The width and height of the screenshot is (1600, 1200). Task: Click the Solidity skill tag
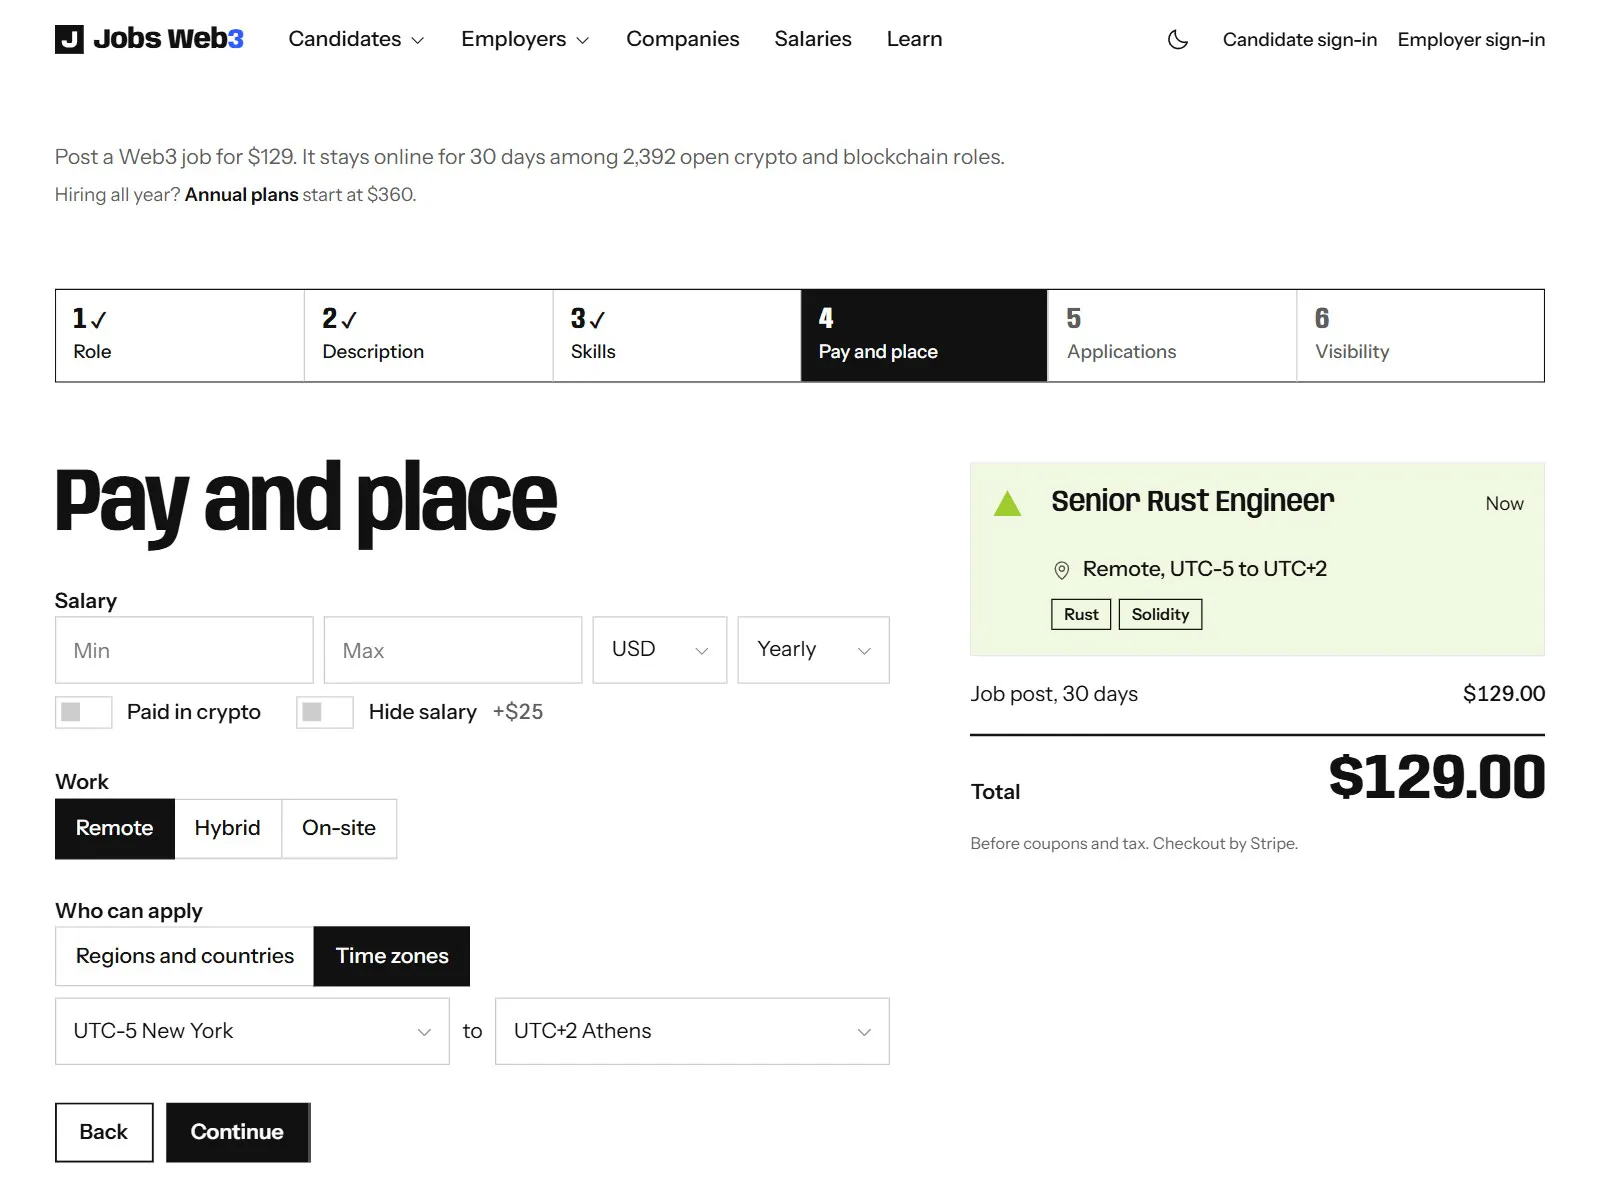coord(1160,614)
